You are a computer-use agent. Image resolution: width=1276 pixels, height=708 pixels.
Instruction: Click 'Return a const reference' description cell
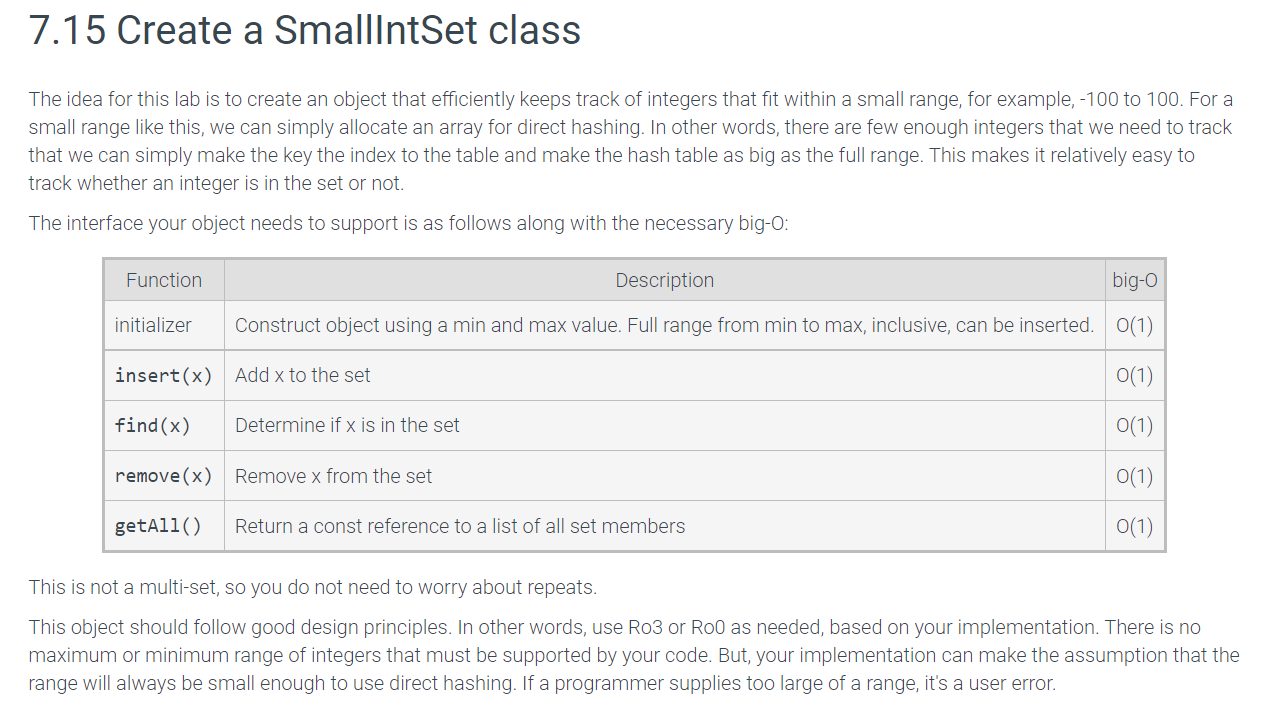point(665,526)
